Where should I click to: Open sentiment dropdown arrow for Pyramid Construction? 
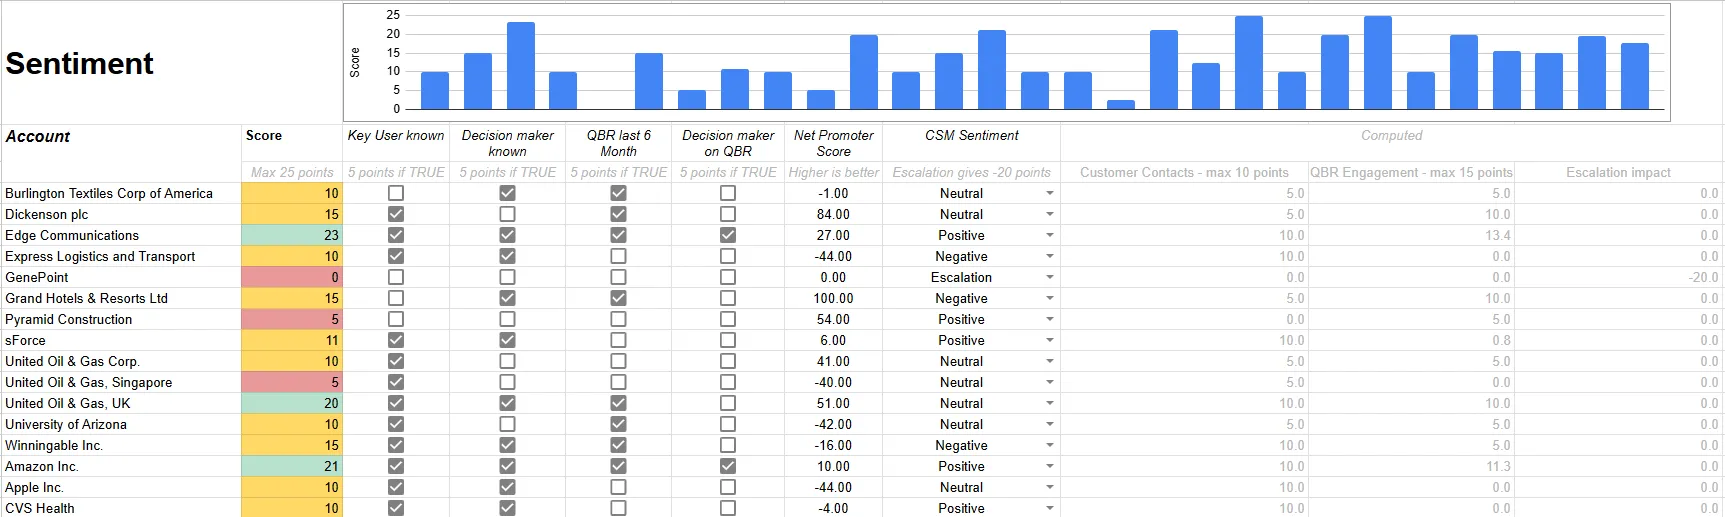[x=1049, y=319]
